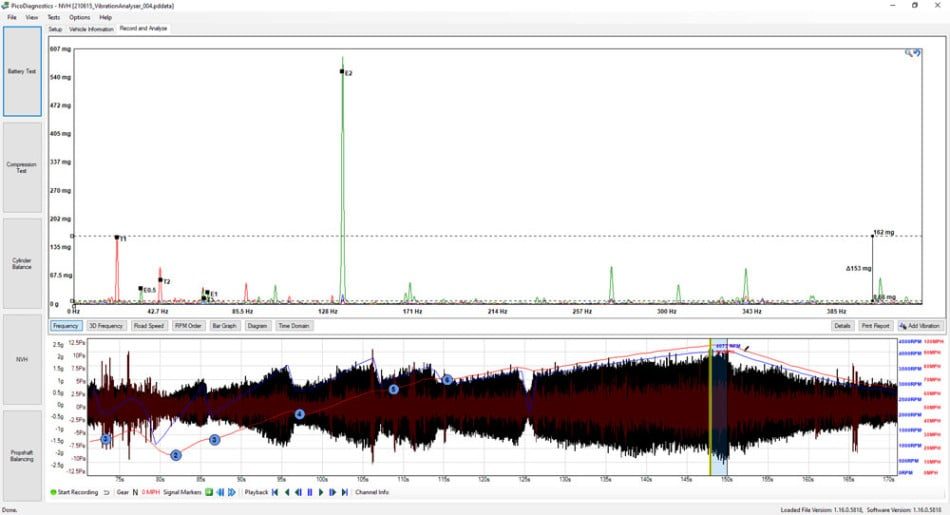950x515 pixels.
Task: Click the dashed 162 mg ruler handle on left axis
Action: coord(72,236)
